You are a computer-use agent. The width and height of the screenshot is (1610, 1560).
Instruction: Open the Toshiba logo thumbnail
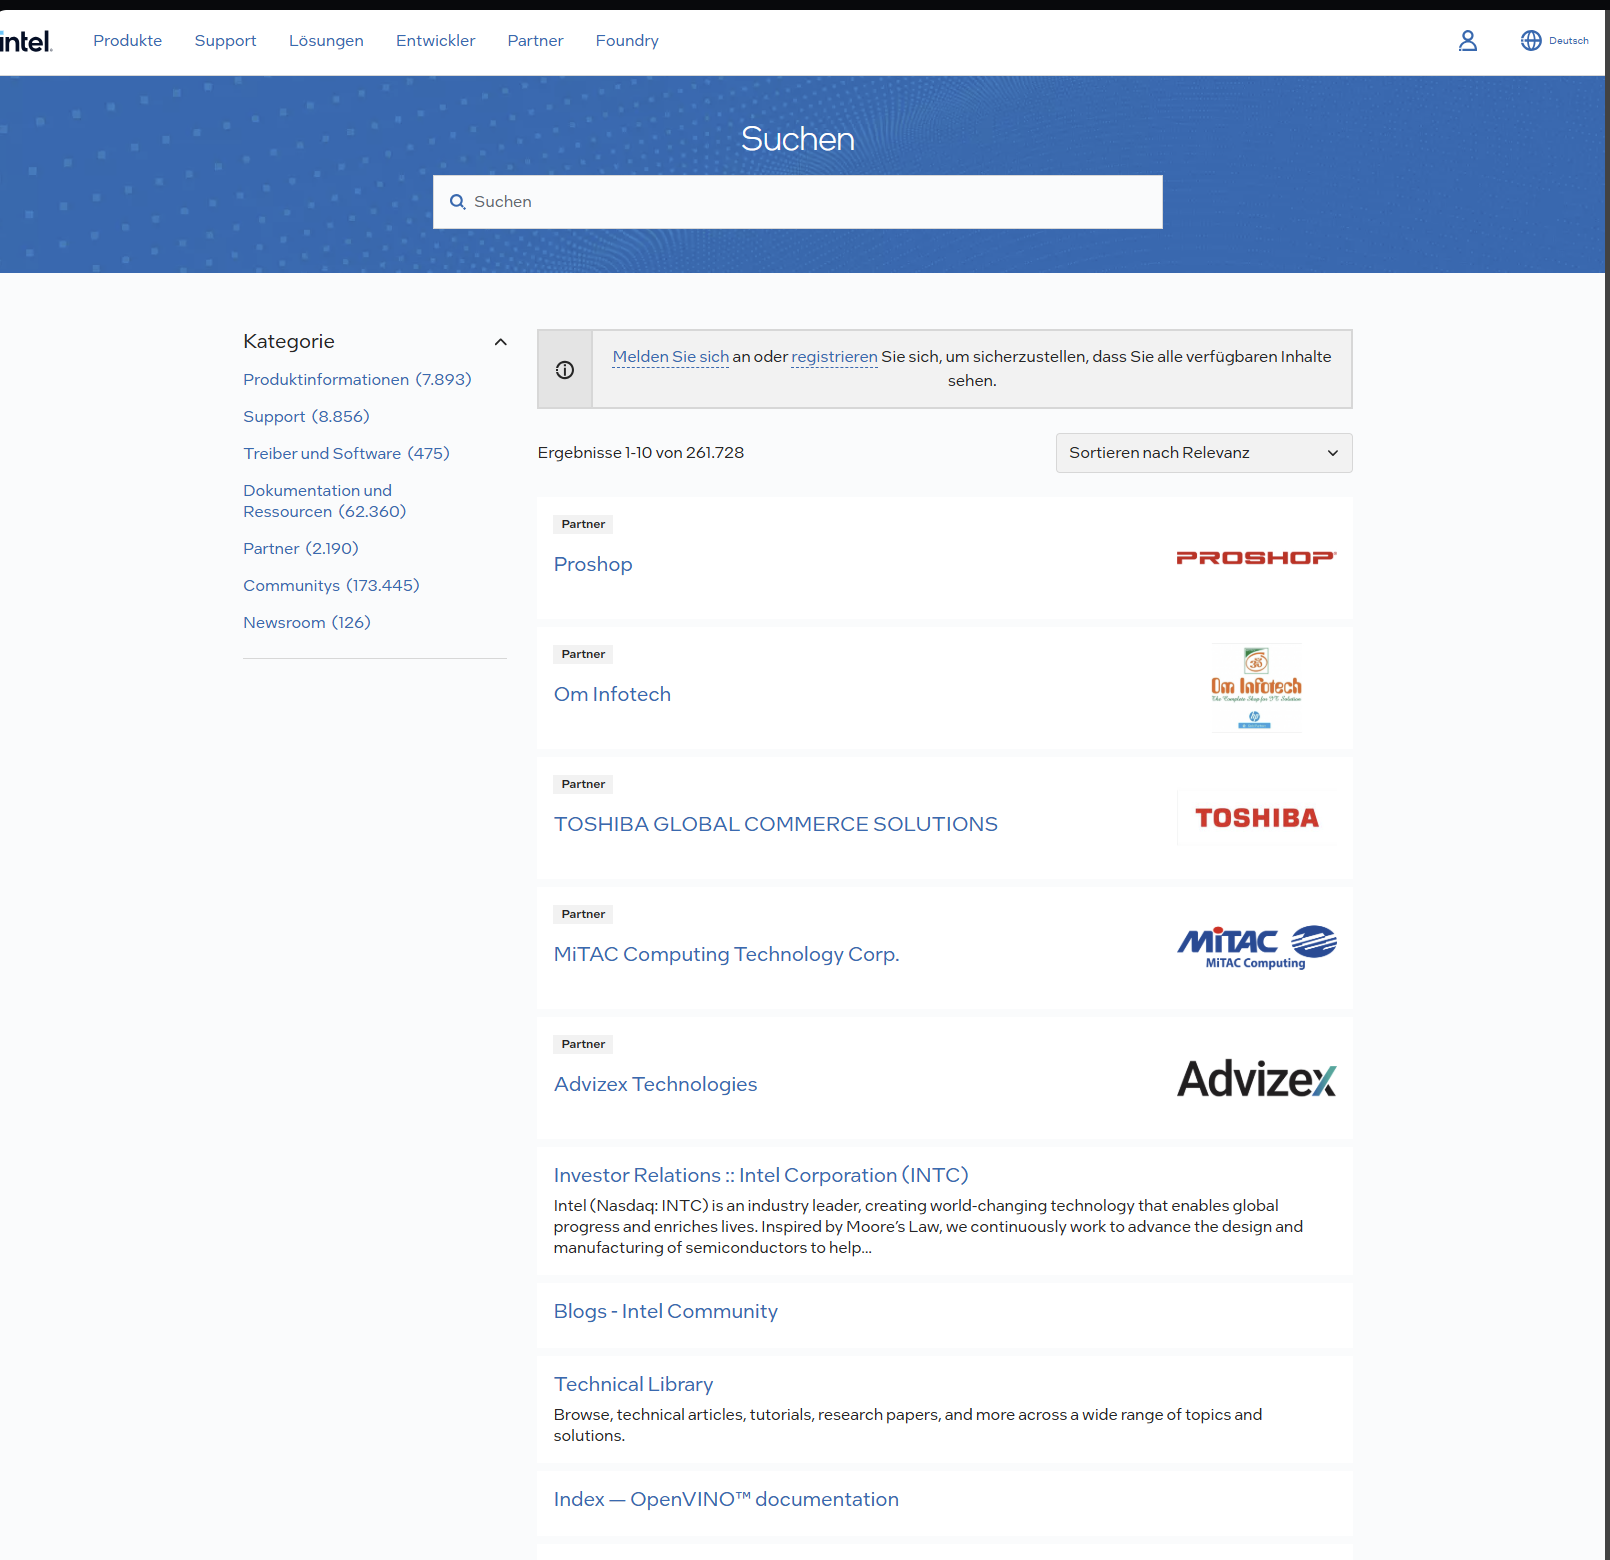[x=1256, y=818]
